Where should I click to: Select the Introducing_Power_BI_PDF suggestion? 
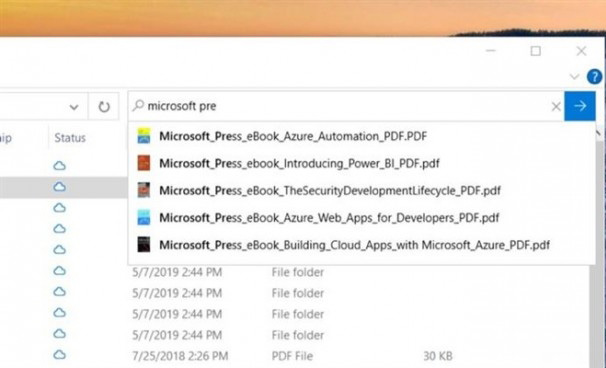coord(362,163)
